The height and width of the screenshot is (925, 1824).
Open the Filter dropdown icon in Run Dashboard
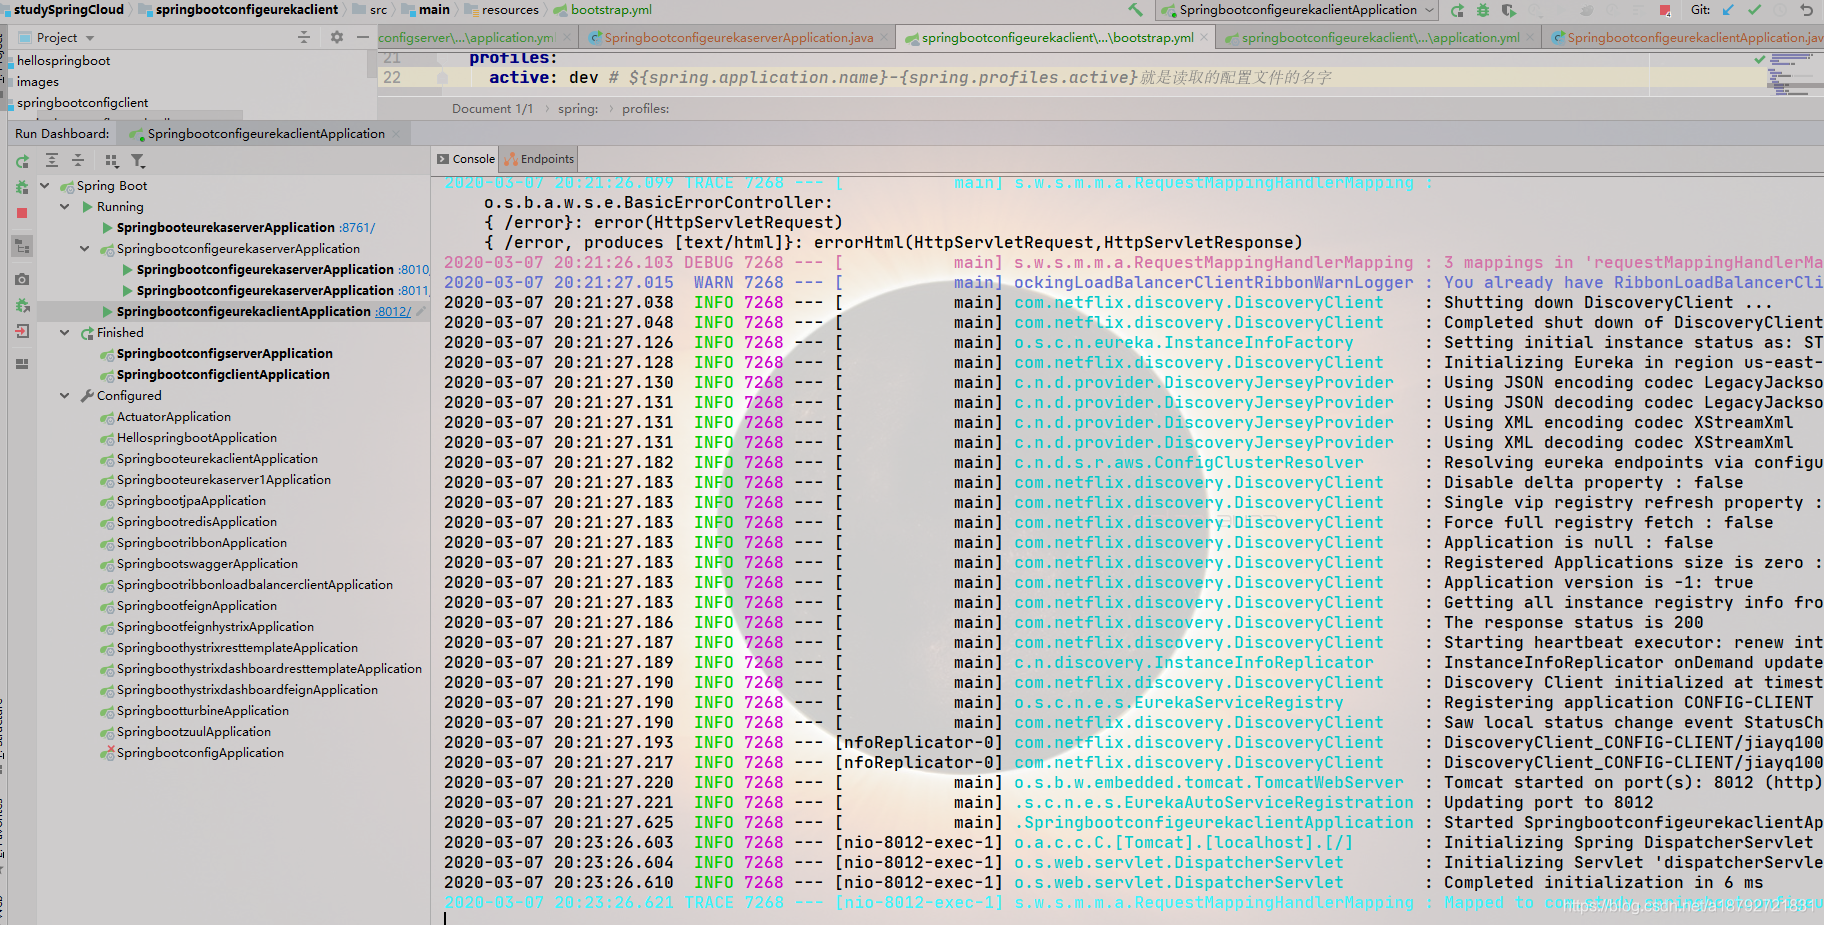tap(138, 161)
